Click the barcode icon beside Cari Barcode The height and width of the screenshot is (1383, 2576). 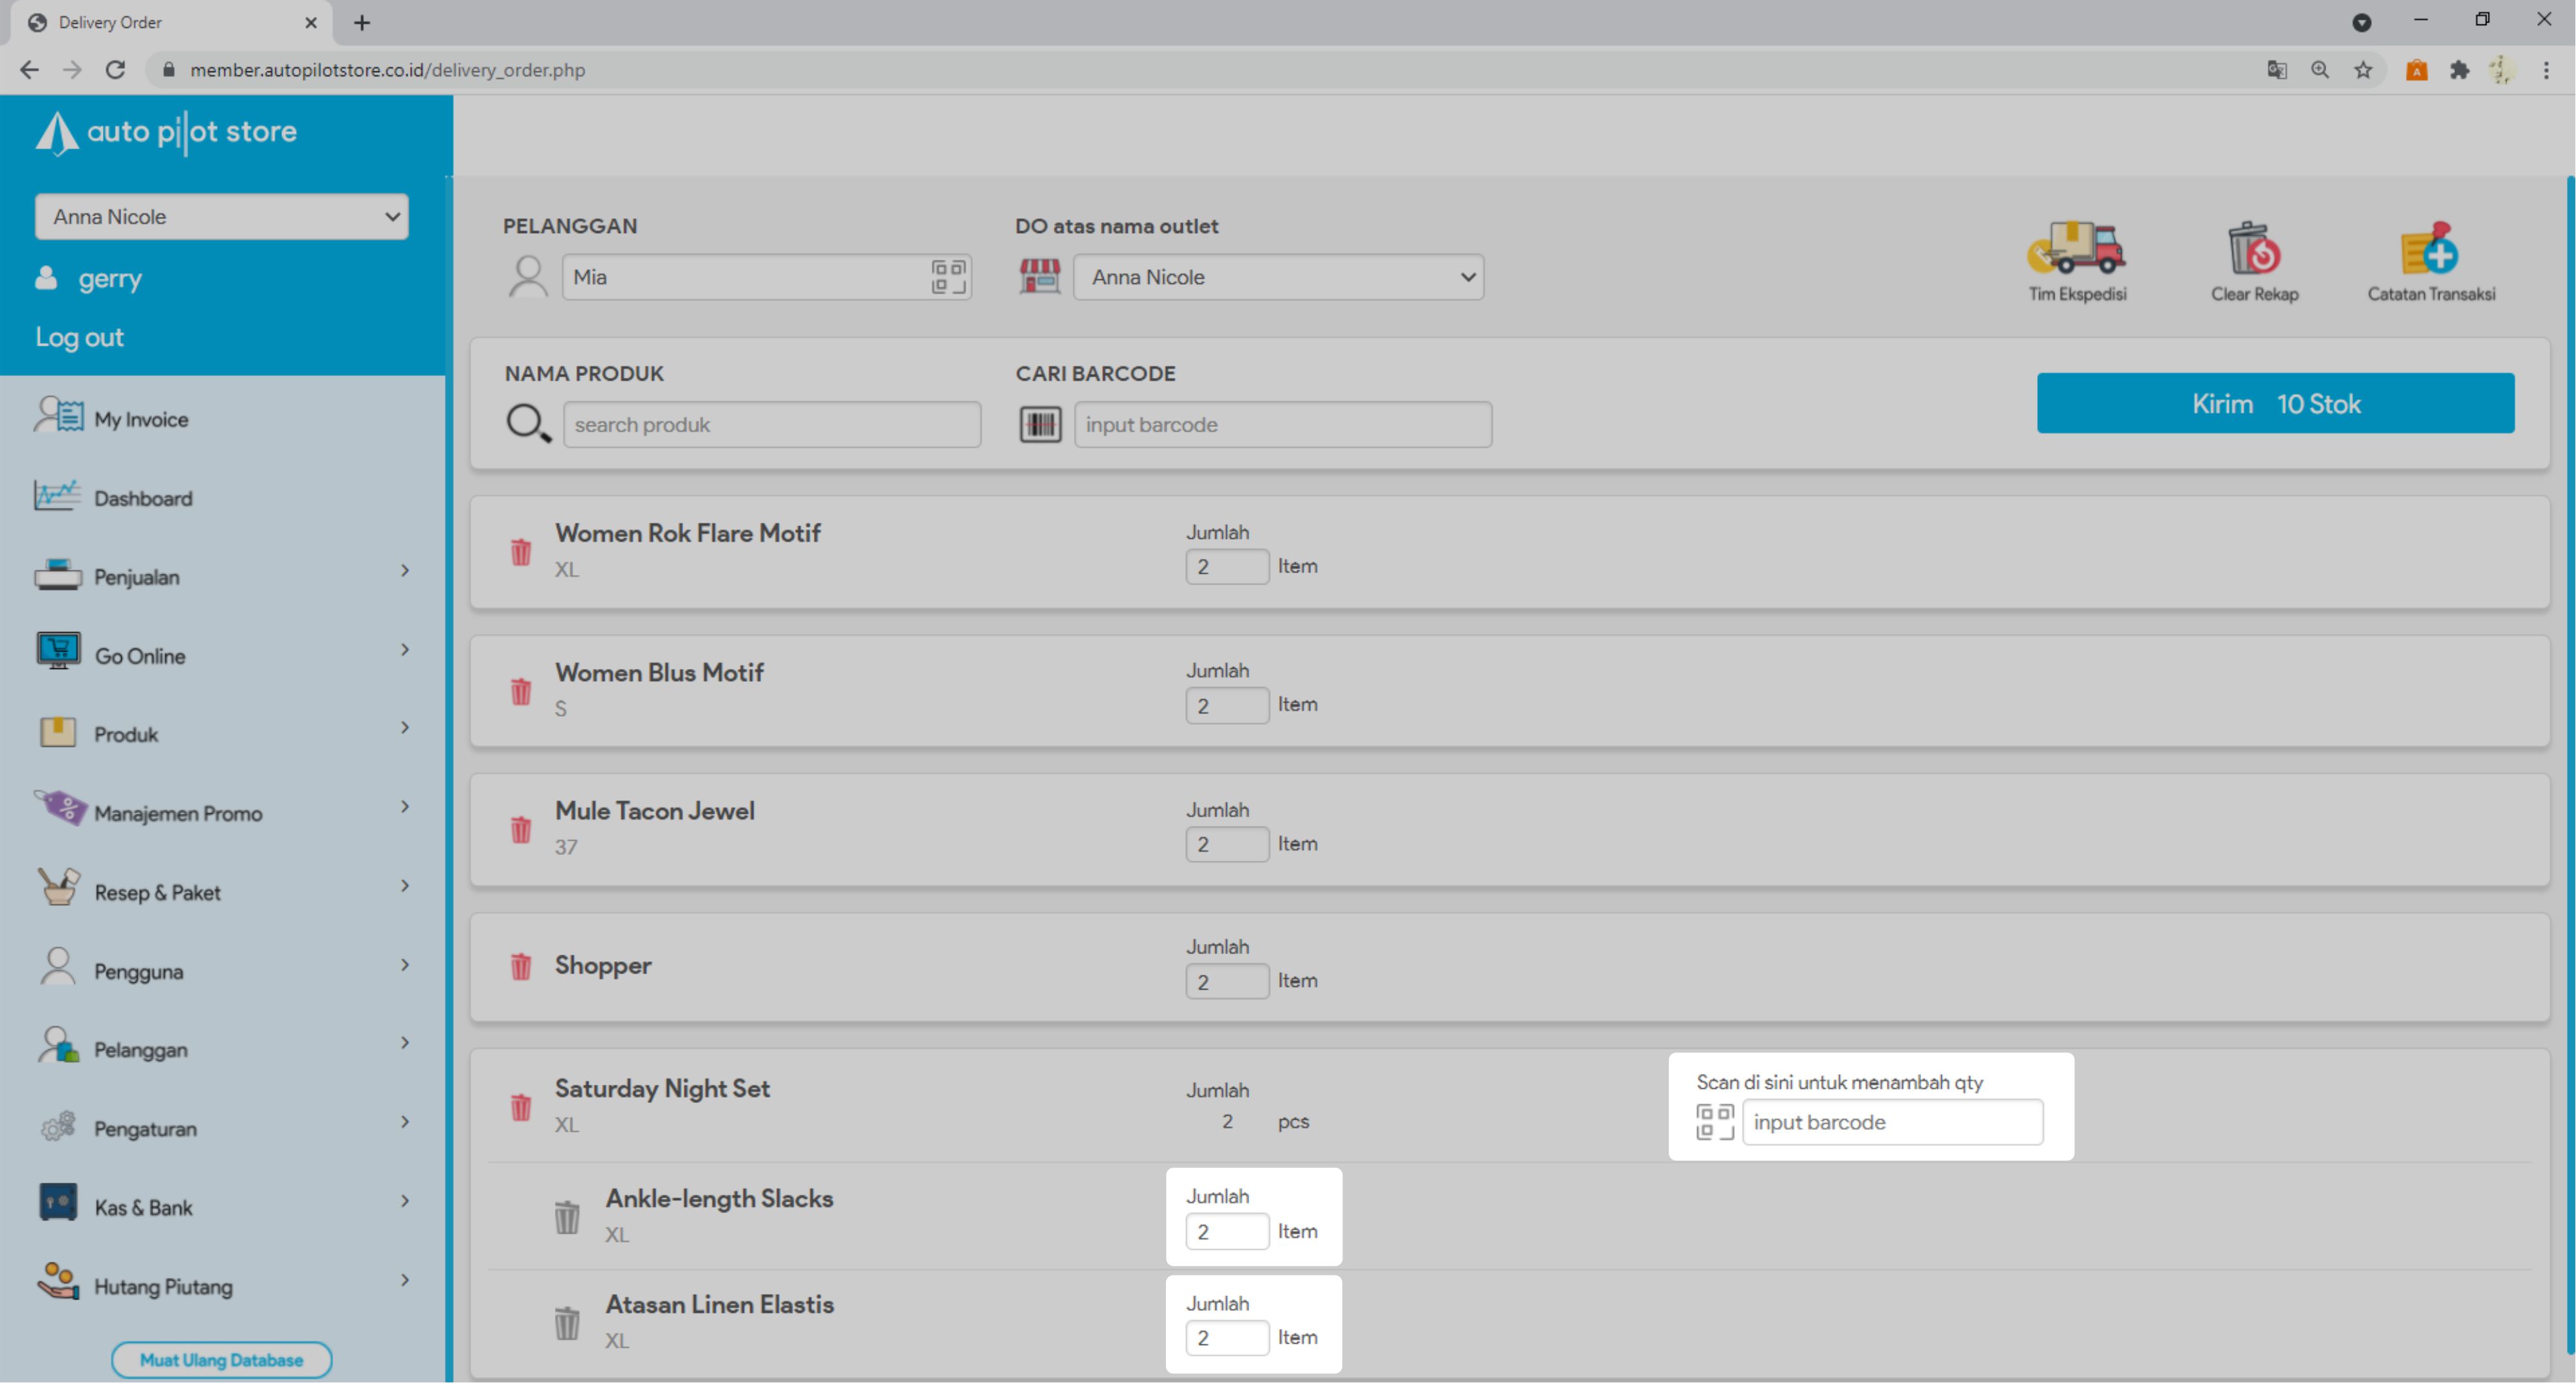pos(1040,425)
